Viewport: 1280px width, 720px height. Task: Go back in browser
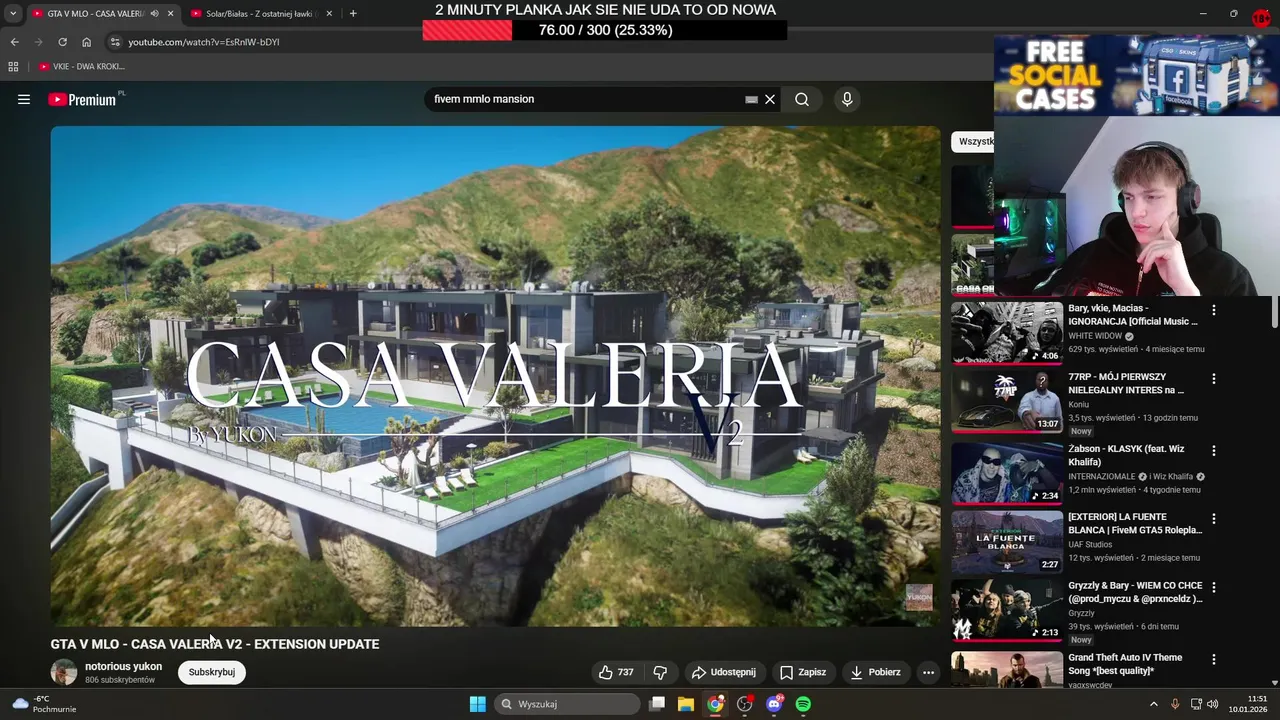coord(14,42)
